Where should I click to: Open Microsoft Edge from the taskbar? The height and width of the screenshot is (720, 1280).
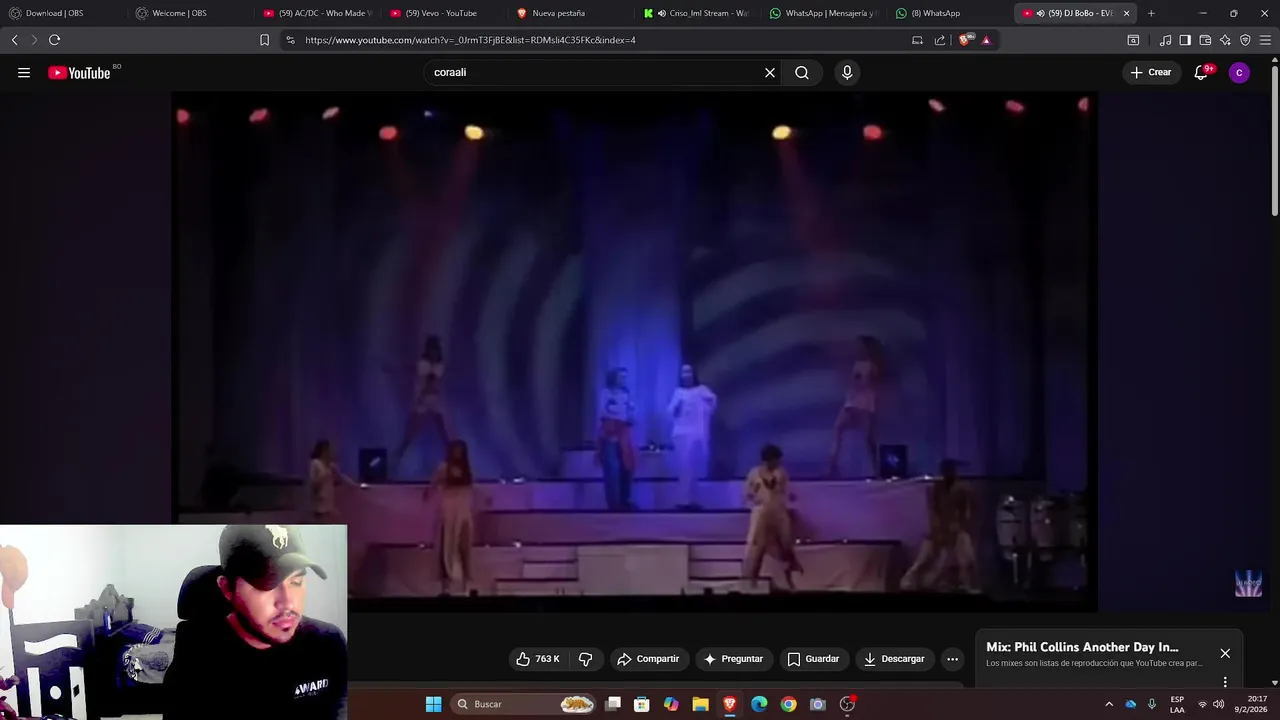pos(759,704)
